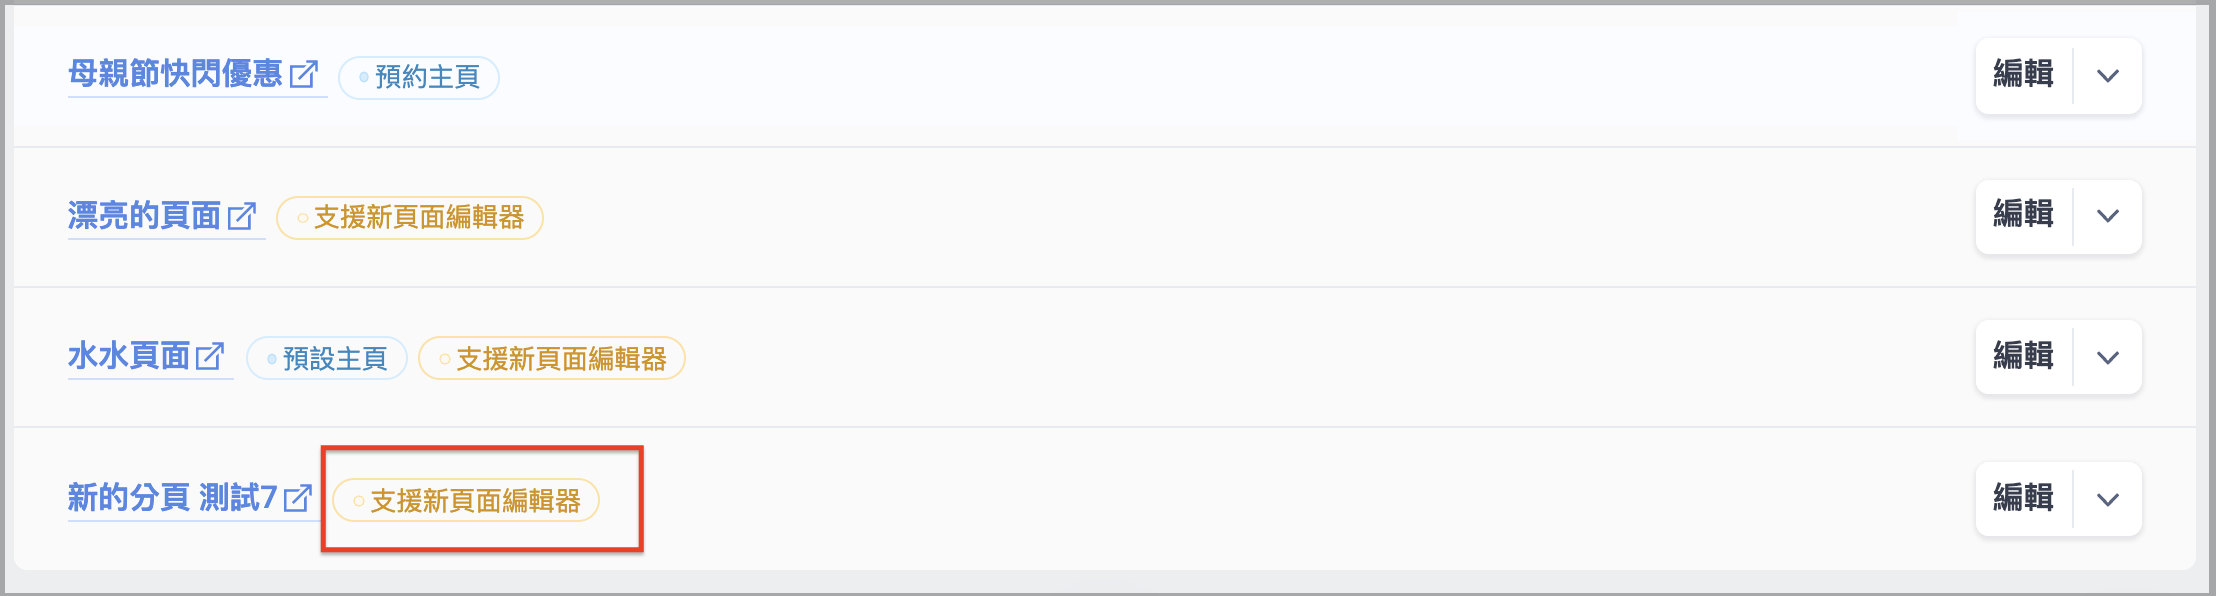Open external link icon beside 新的分頁 測試7
Viewport: 2216px width, 596px height.
[x=298, y=498]
